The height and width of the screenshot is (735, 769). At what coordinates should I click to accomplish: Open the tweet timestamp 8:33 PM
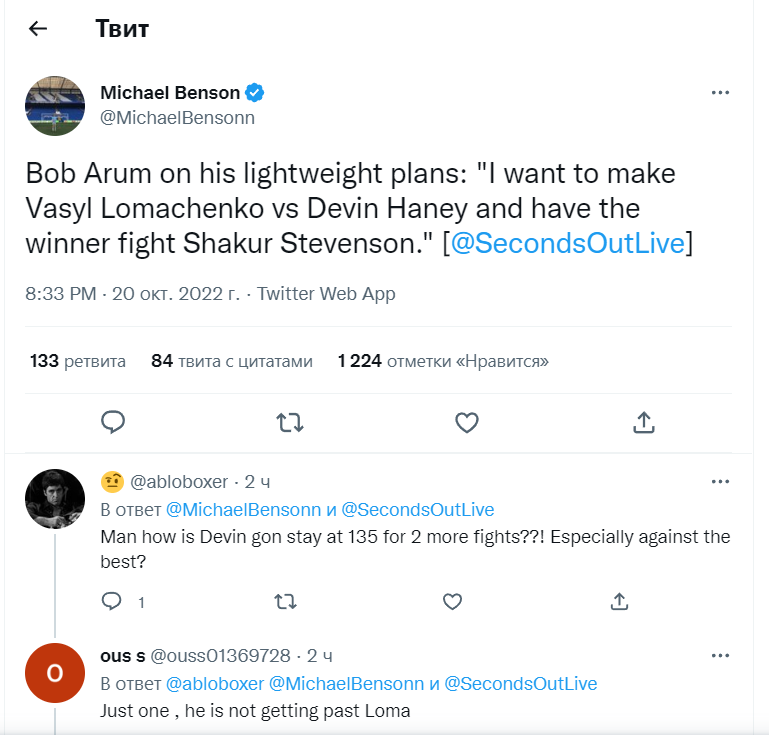[x=60, y=294]
